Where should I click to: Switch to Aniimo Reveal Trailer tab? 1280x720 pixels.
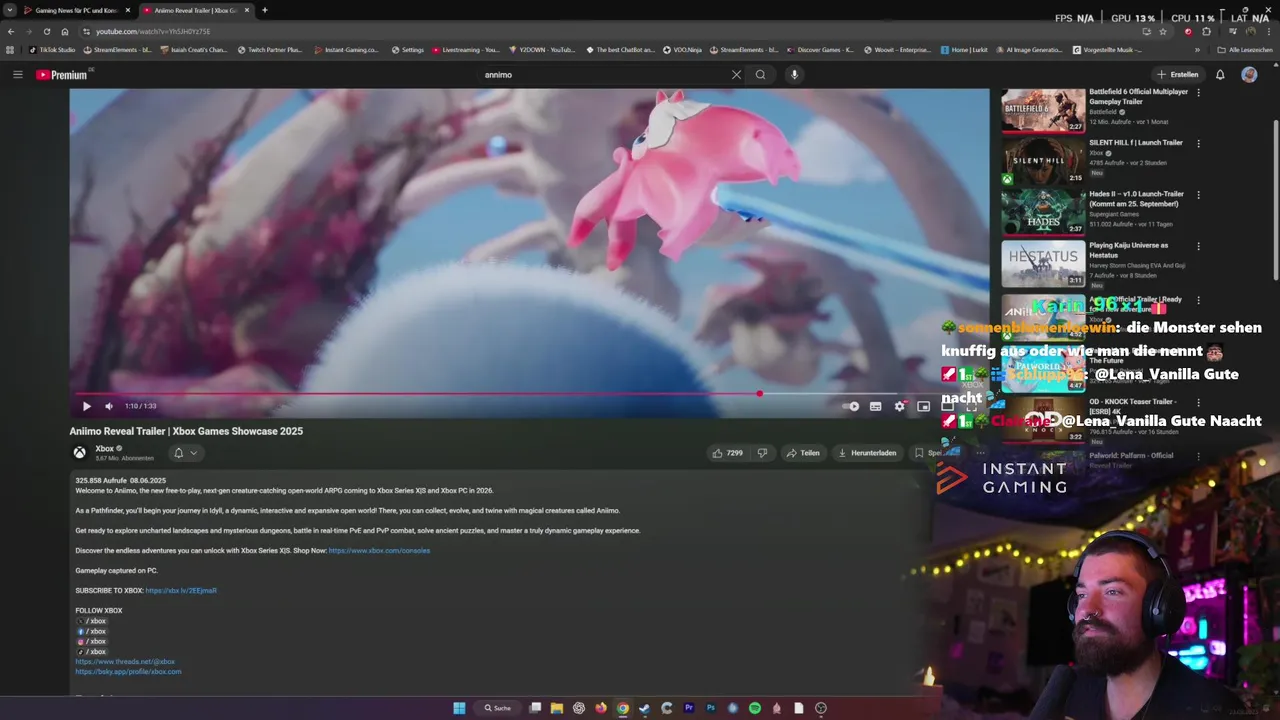click(196, 10)
